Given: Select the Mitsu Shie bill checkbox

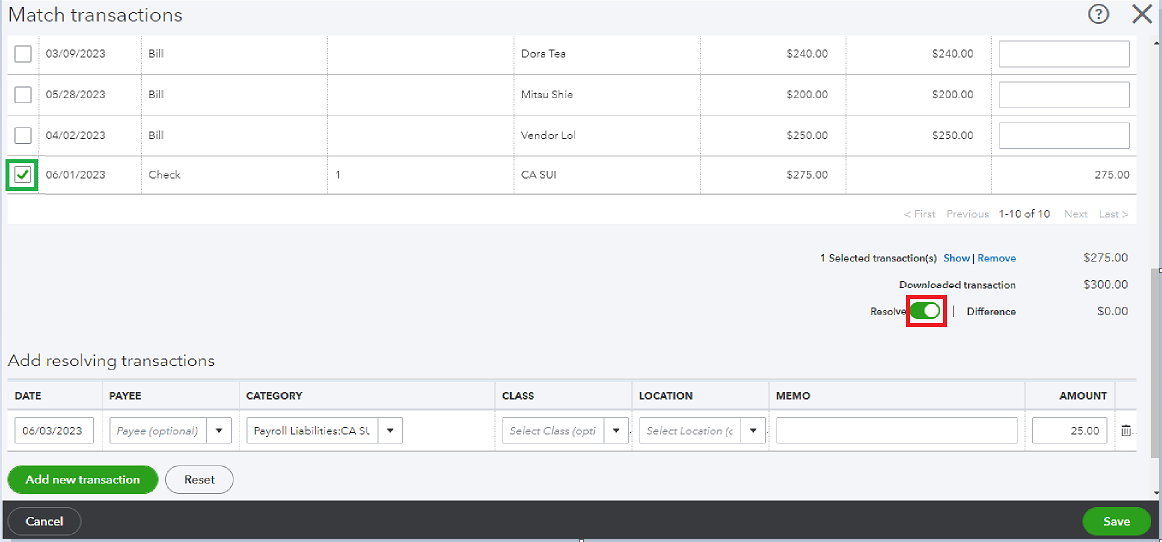Looking at the screenshot, I should point(23,95).
